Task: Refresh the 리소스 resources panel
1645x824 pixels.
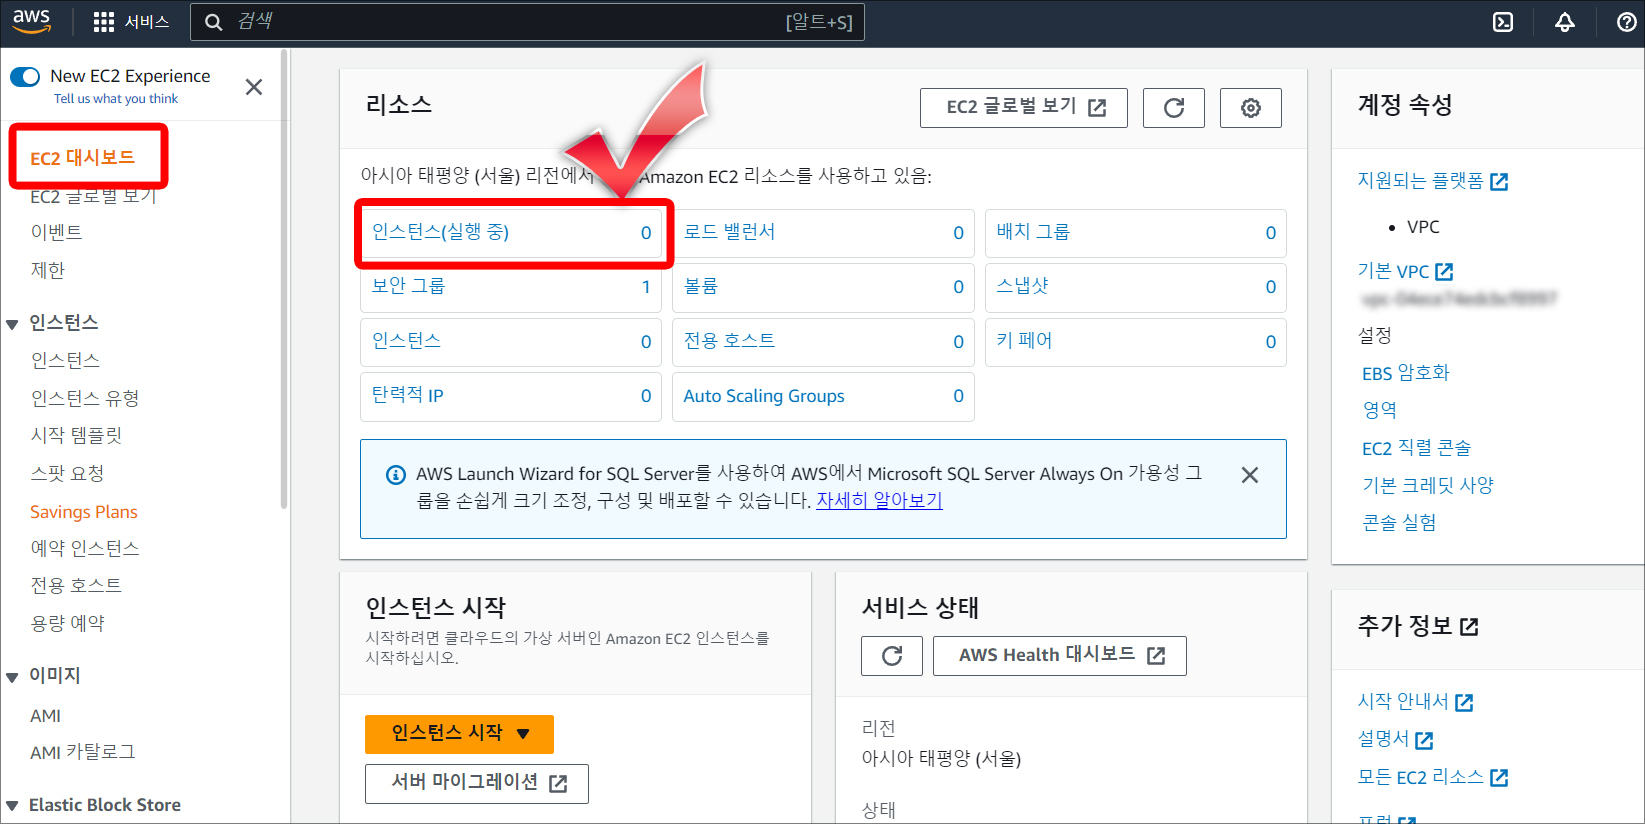Action: point(1174,108)
